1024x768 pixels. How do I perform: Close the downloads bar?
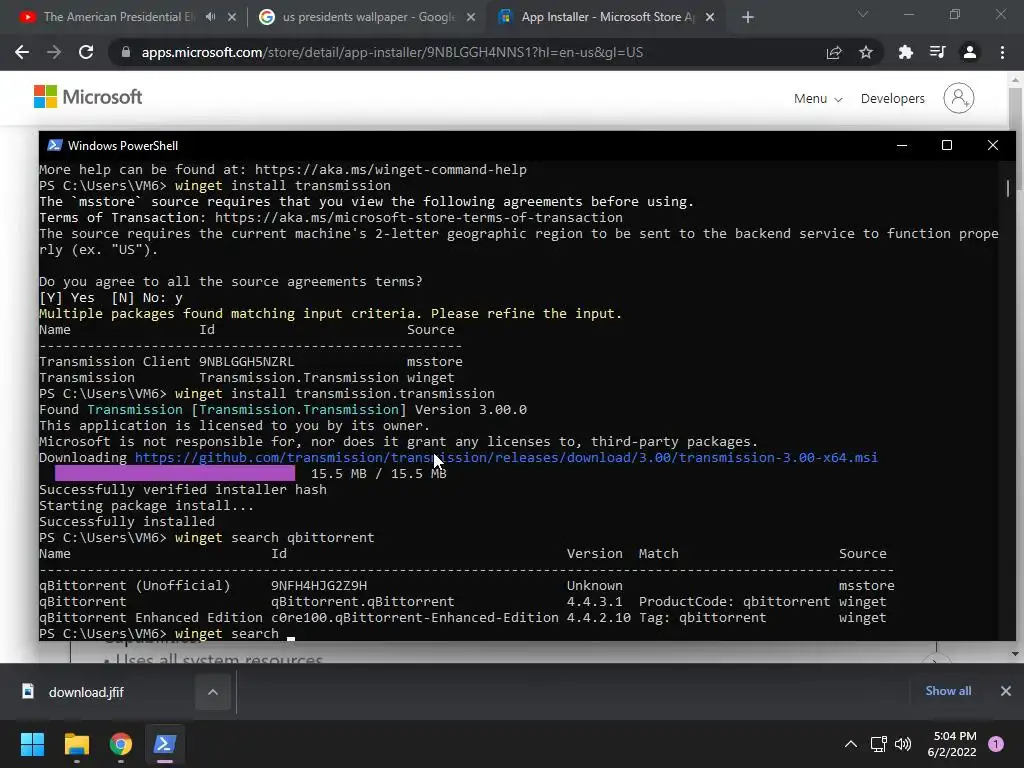tap(1006, 691)
